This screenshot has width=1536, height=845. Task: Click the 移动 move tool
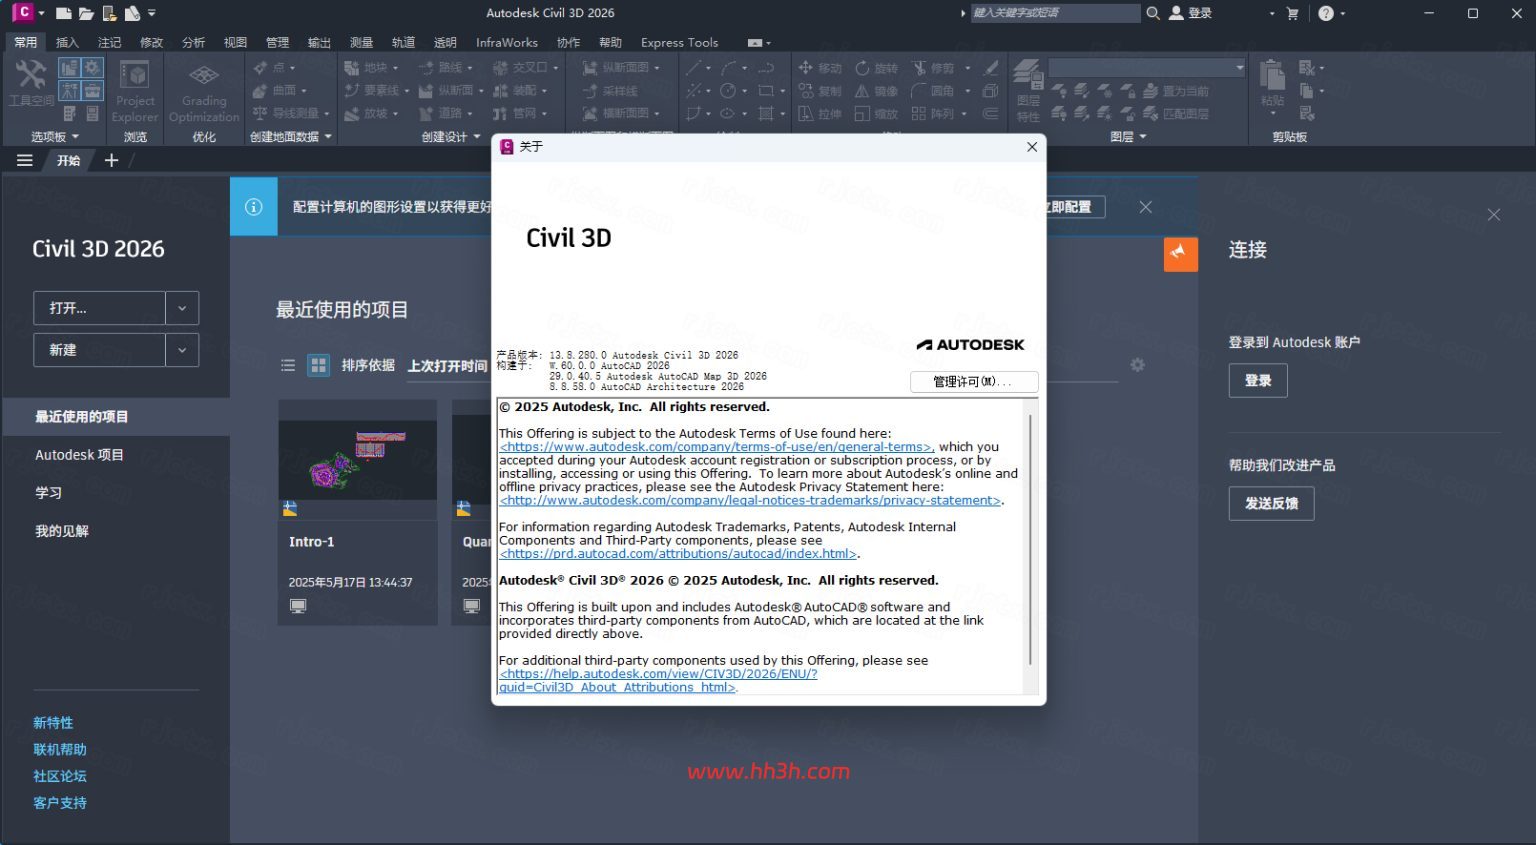coord(820,68)
